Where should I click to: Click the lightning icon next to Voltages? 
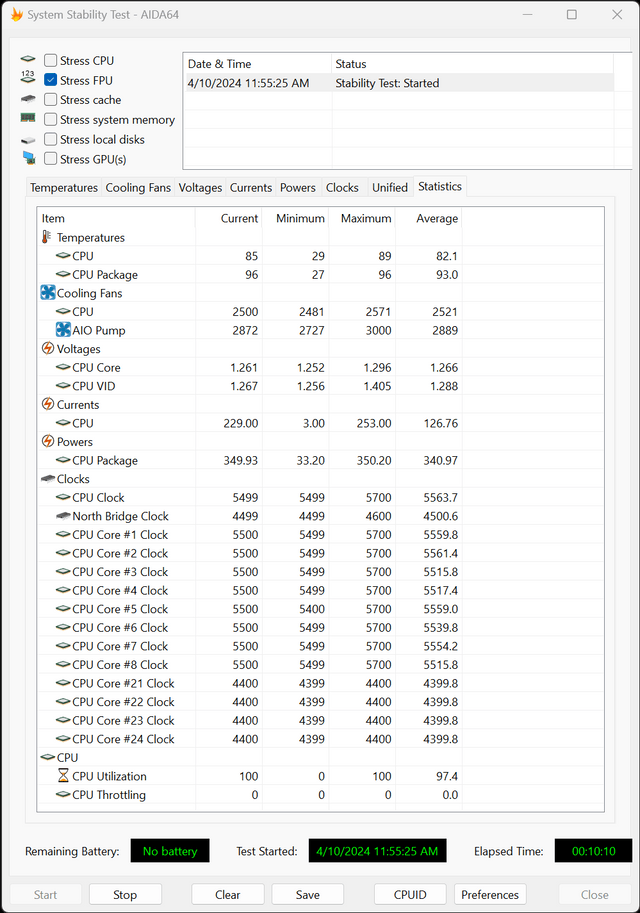(48, 348)
